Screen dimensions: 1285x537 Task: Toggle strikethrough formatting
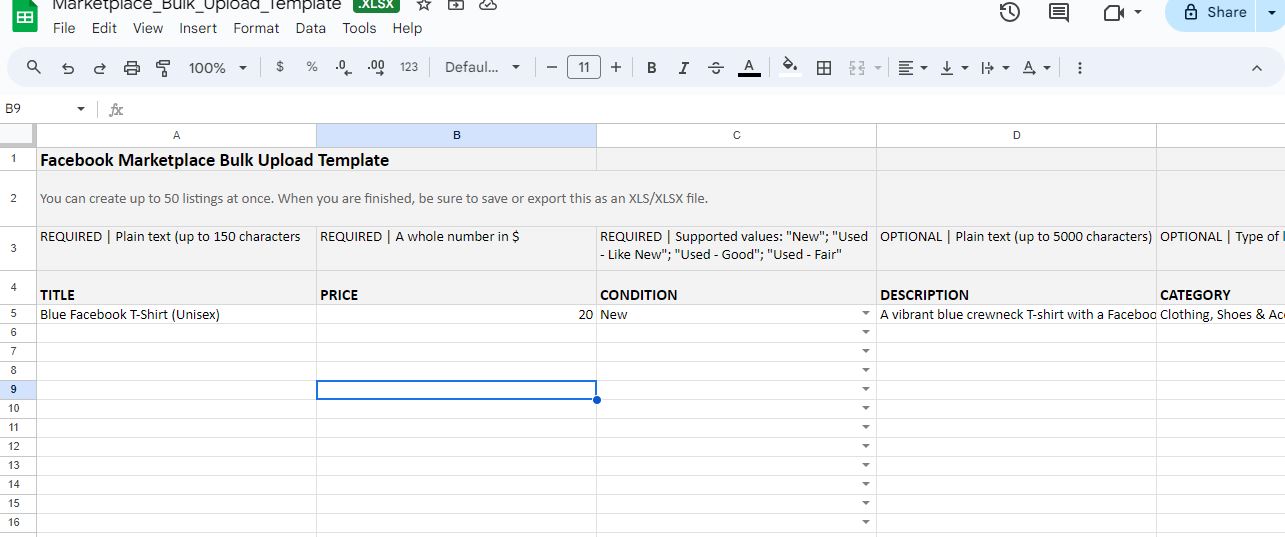tap(716, 67)
